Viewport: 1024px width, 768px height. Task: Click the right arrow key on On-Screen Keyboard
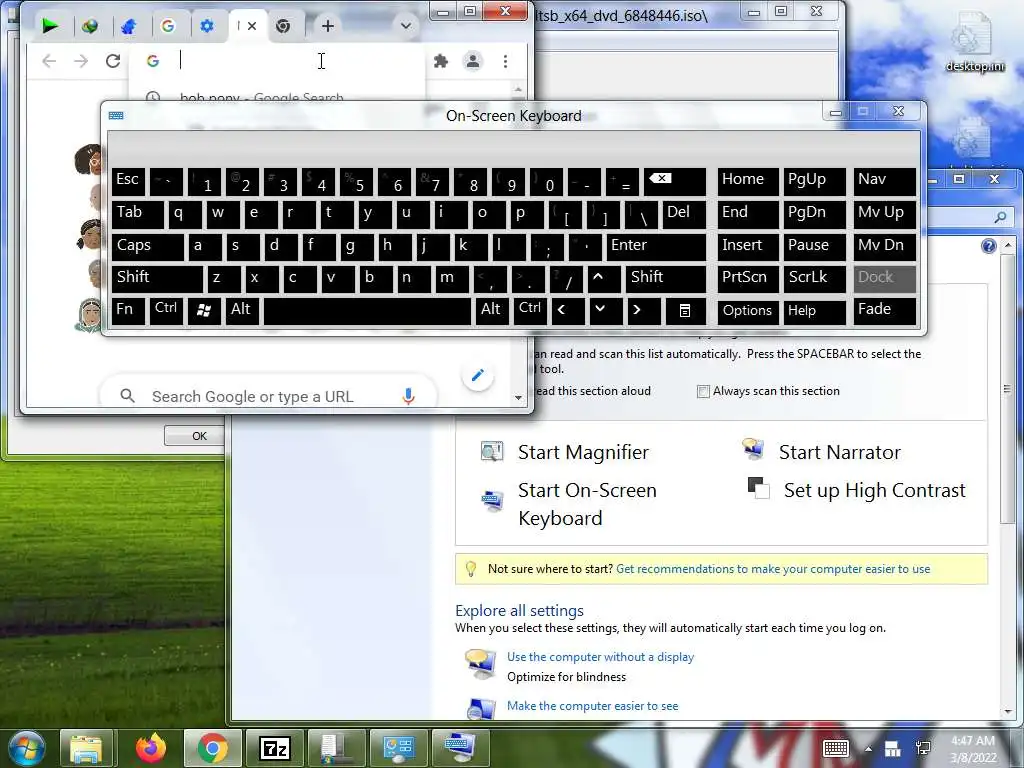tap(643, 311)
